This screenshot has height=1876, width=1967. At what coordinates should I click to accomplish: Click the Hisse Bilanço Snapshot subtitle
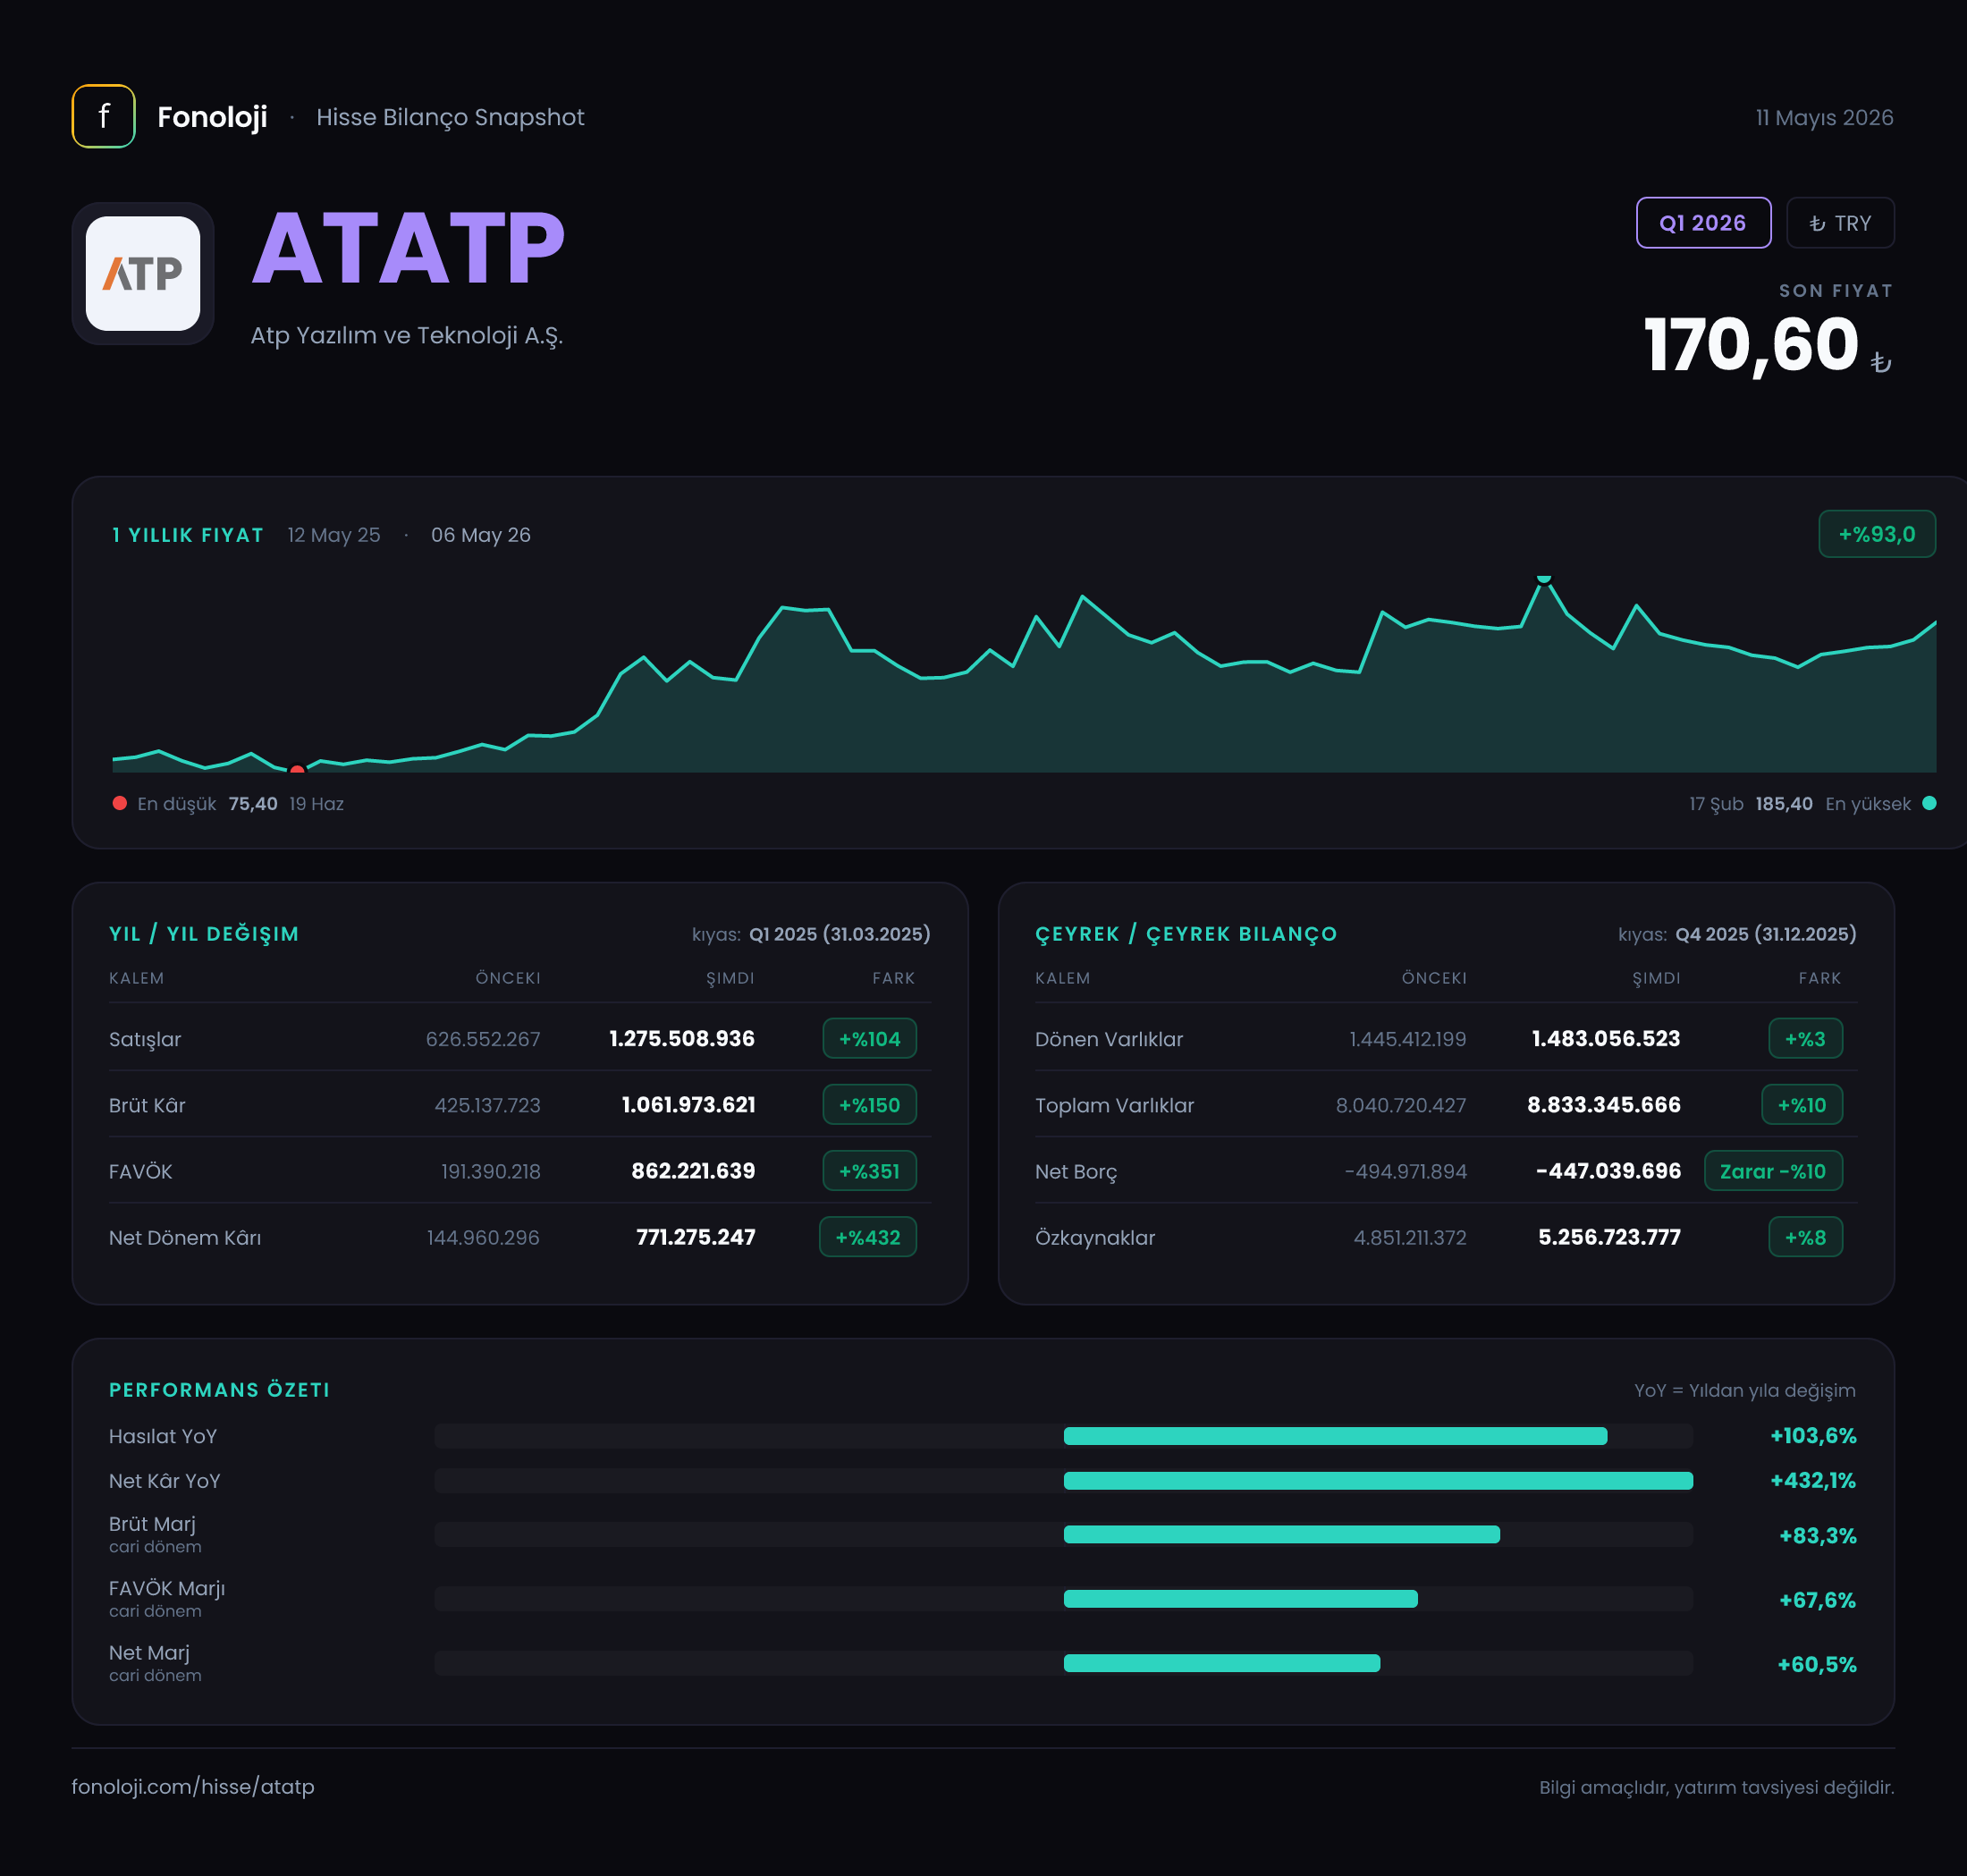(450, 117)
